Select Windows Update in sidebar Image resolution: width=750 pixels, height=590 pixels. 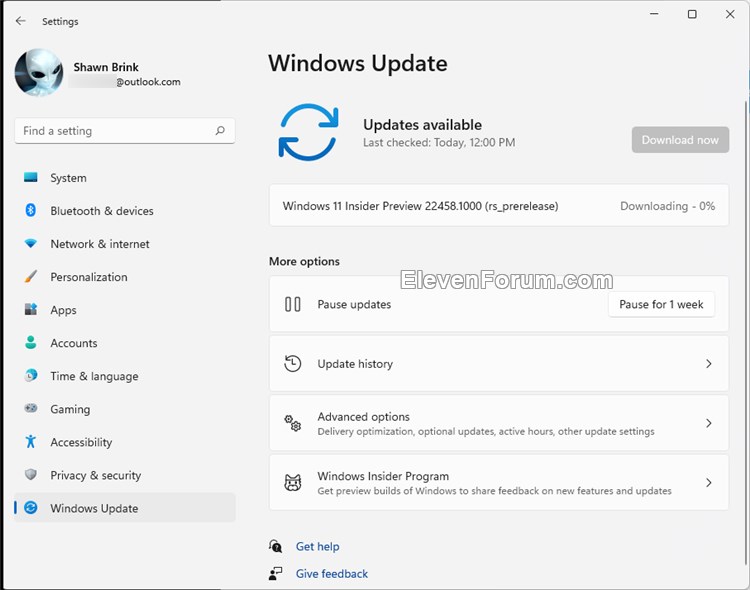(x=125, y=508)
